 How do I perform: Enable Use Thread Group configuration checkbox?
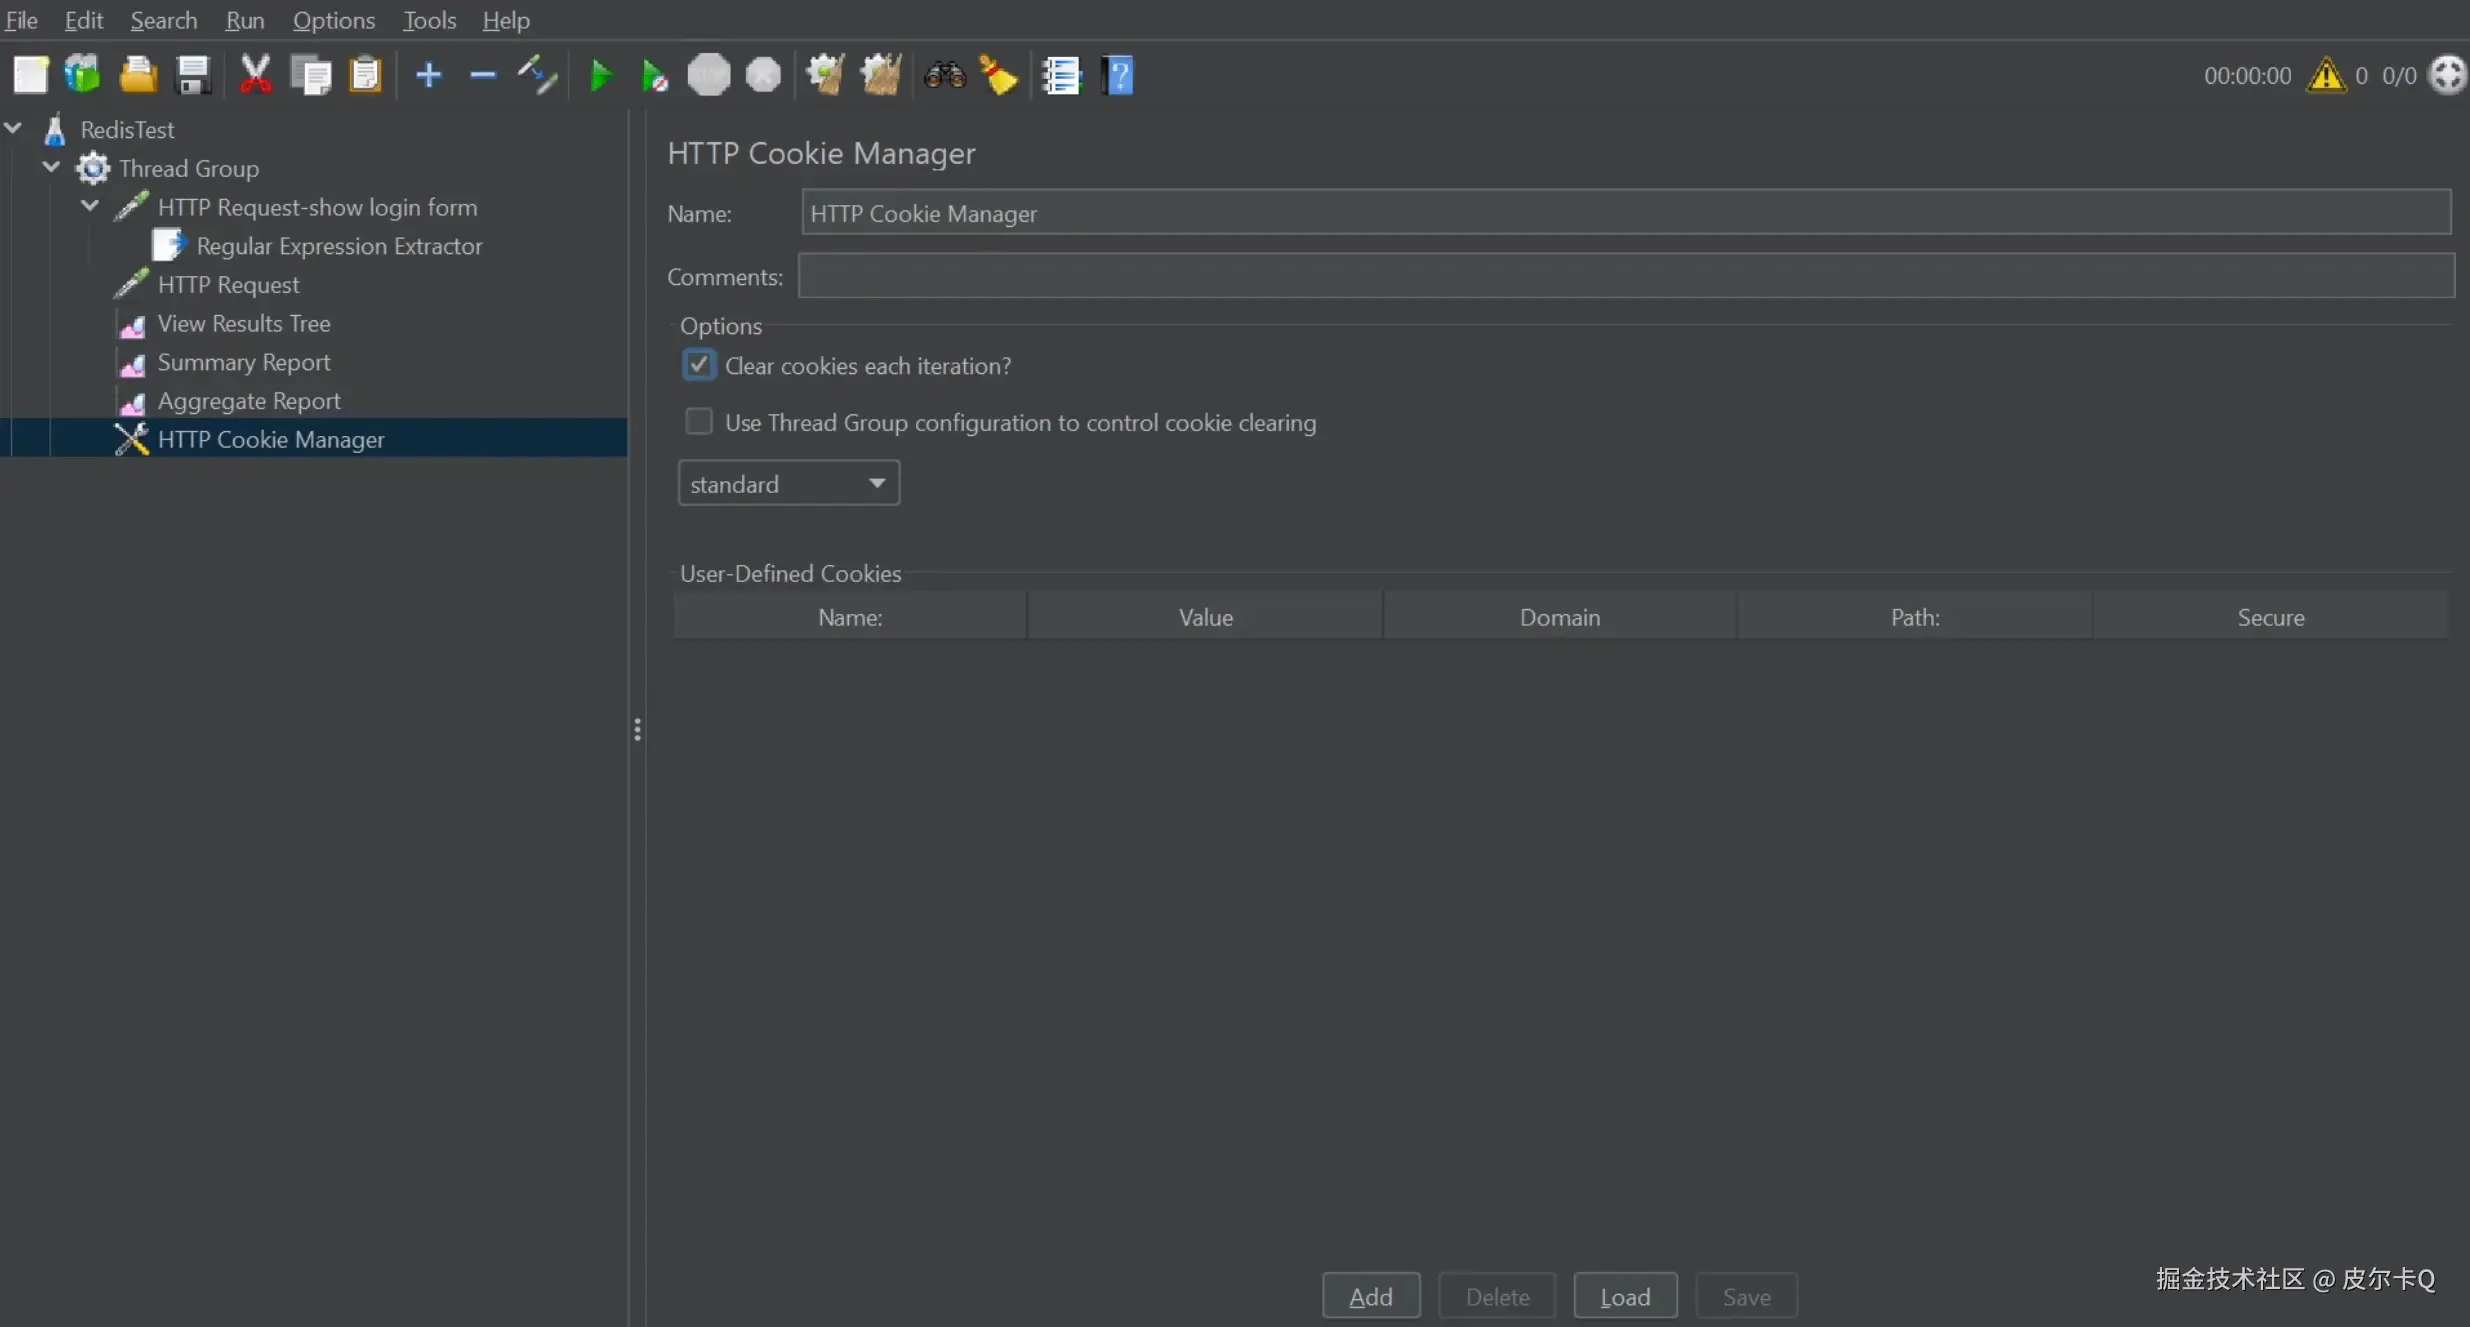pyautogui.click(x=698, y=422)
